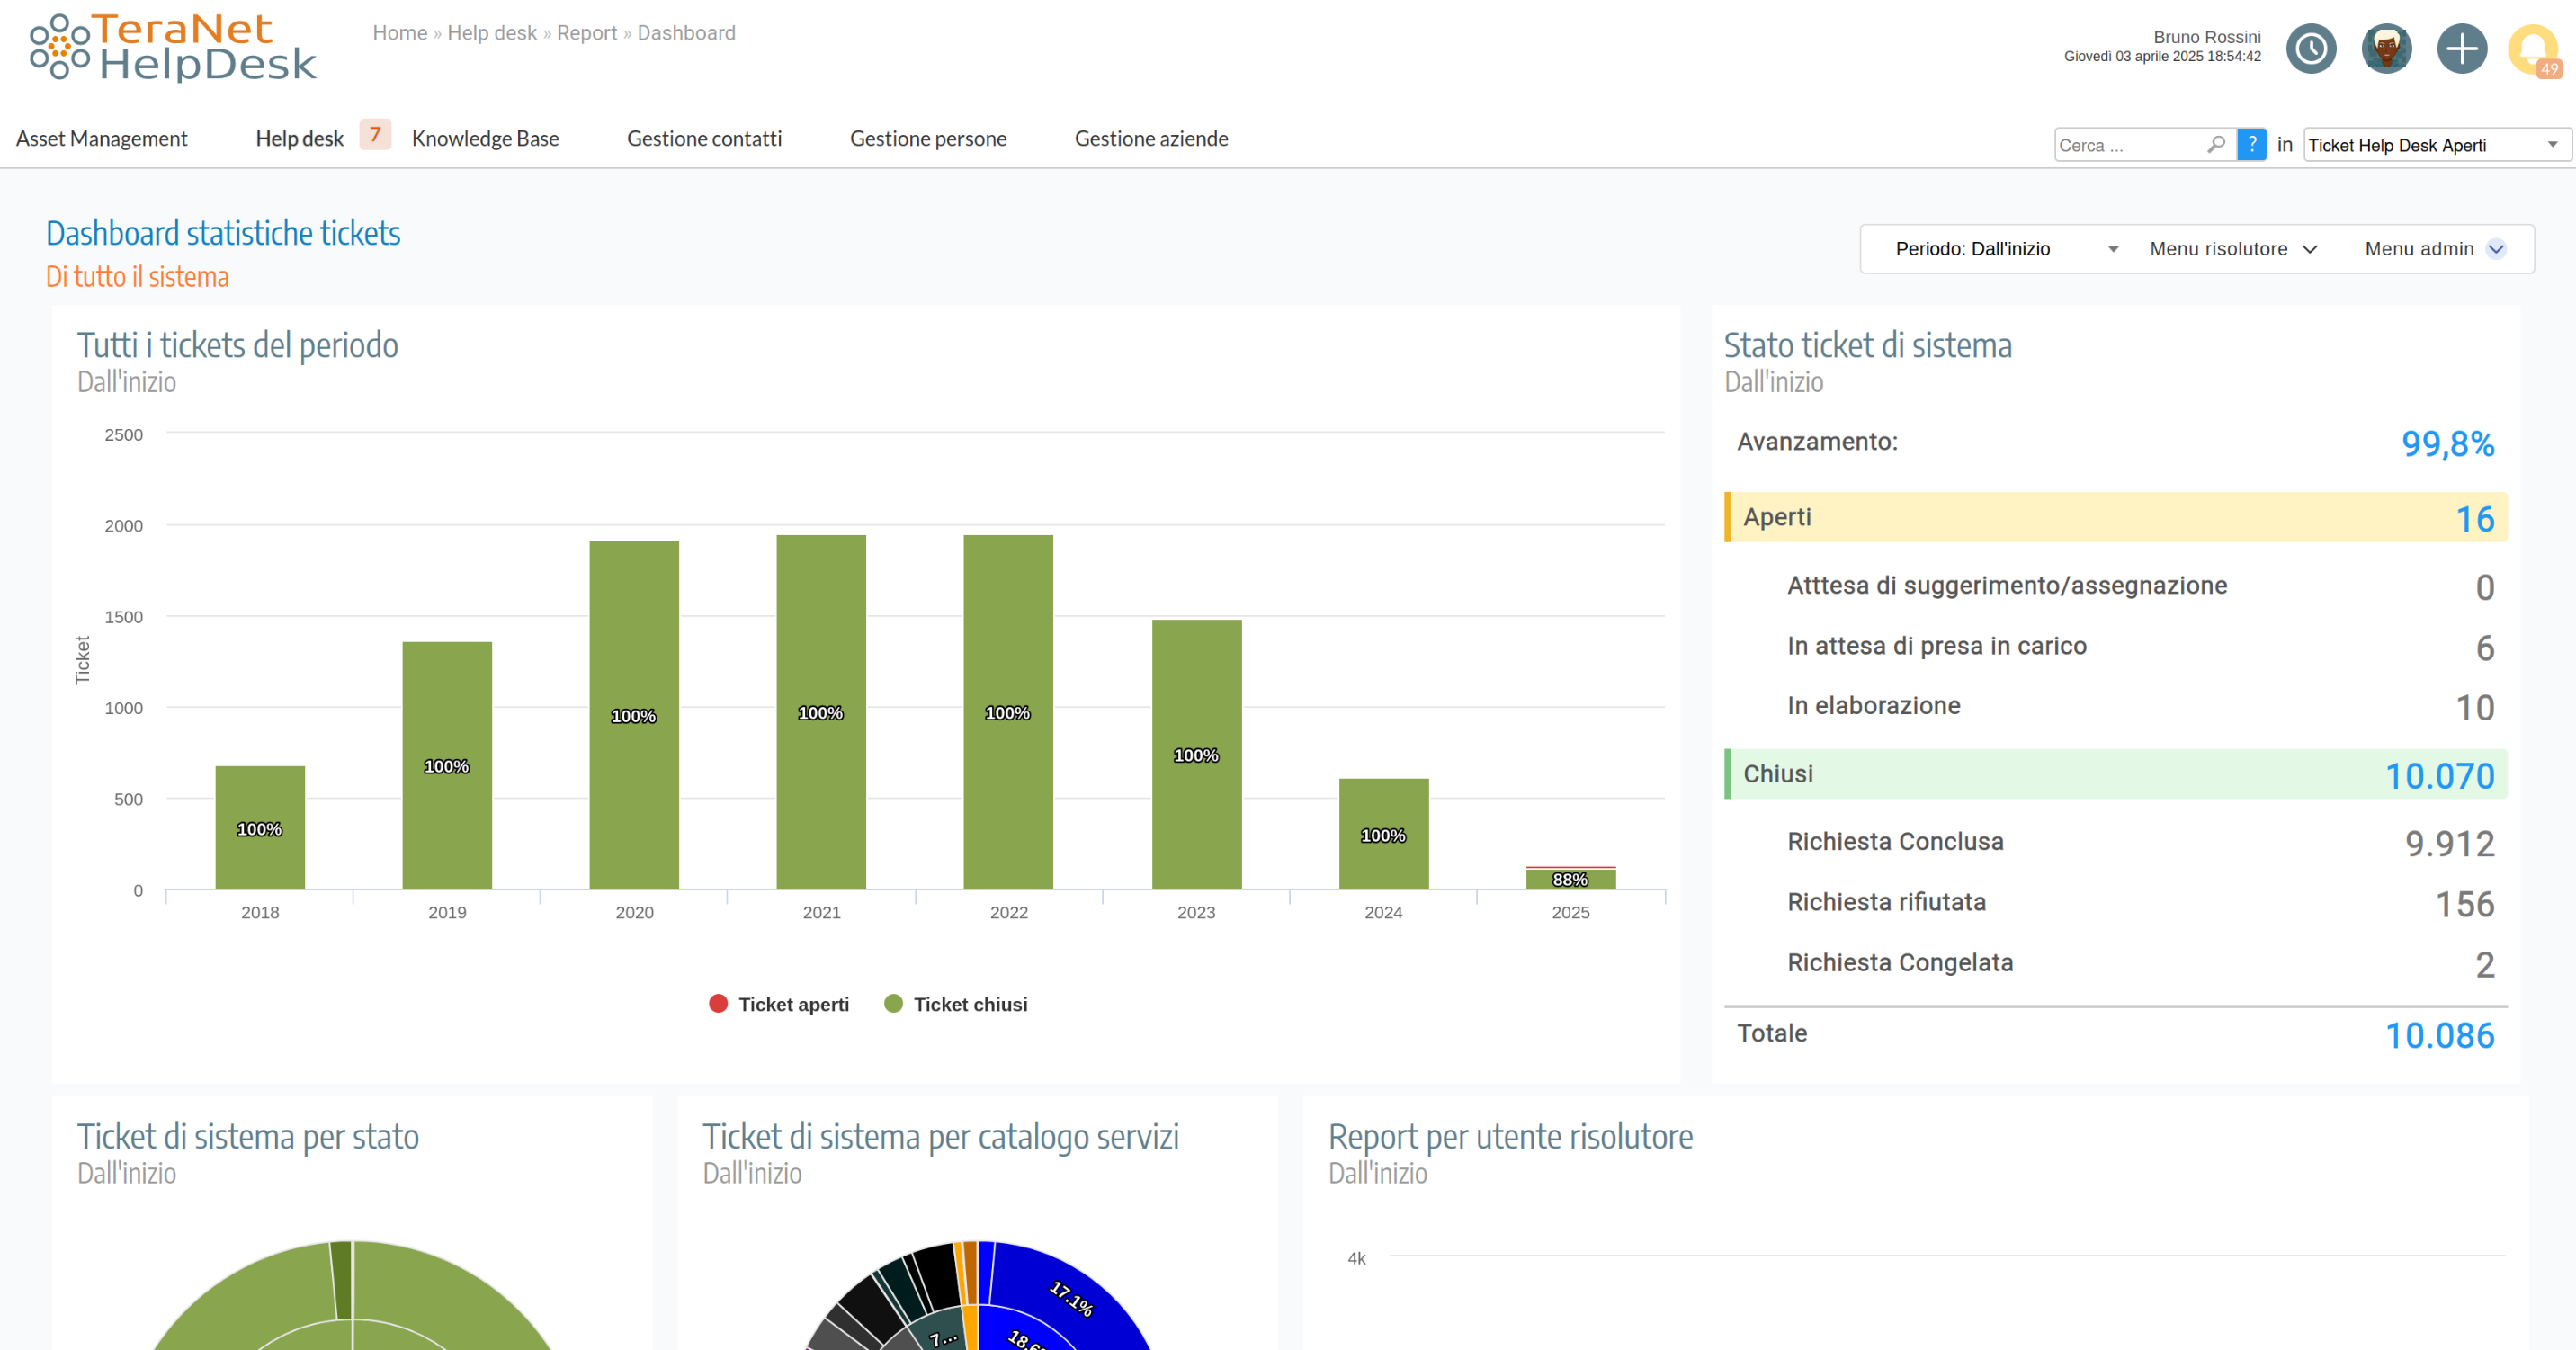The height and width of the screenshot is (1350, 2576).
Task: Click the plus icon to add new
Action: click(2462, 48)
